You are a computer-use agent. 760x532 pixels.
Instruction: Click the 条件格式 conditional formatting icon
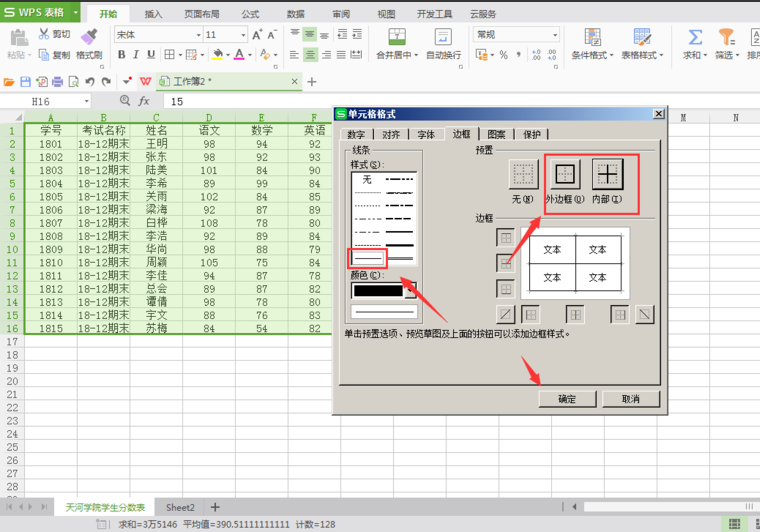pos(593,36)
